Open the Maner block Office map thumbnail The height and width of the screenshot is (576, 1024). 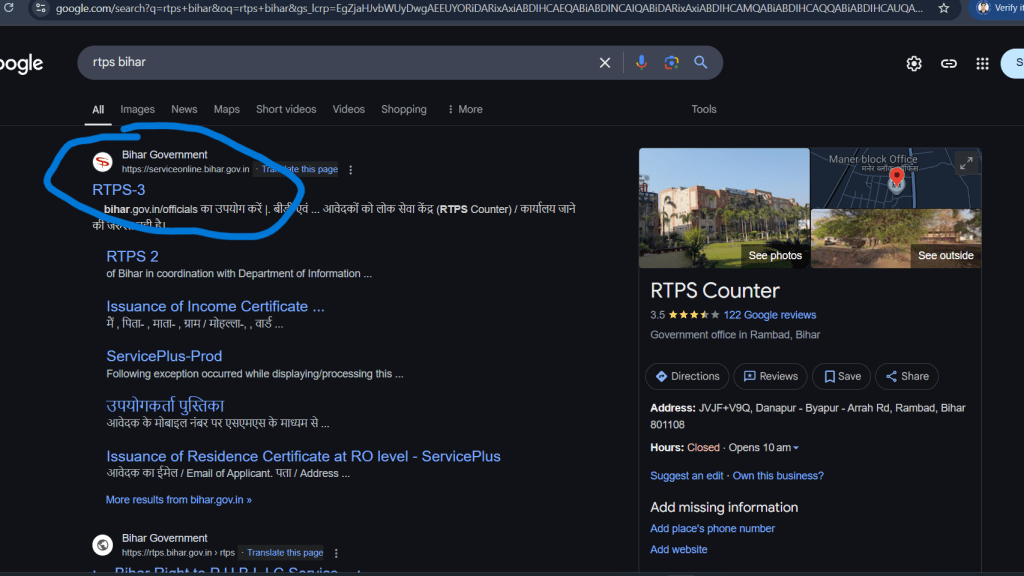pyautogui.click(x=896, y=178)
